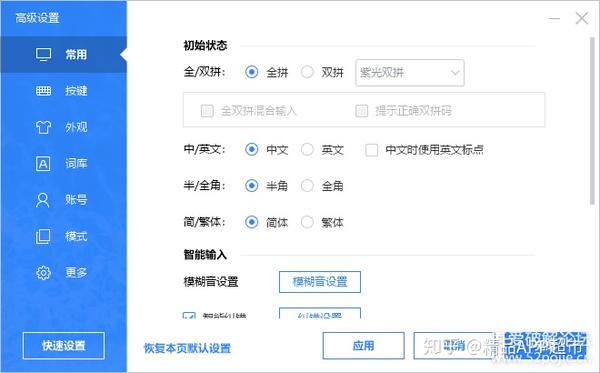Click the letter A icon beside 词库
The height and width of the screenshot is (373, 600).
(43, 164)
